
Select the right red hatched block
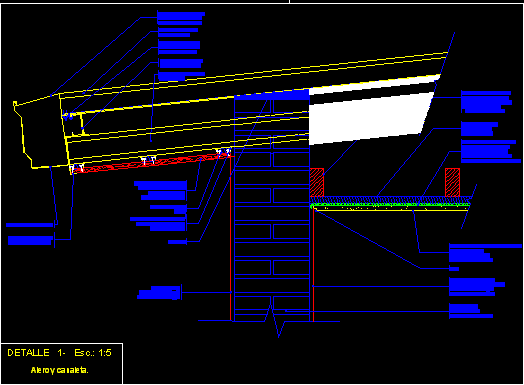[x=452, y=182]
